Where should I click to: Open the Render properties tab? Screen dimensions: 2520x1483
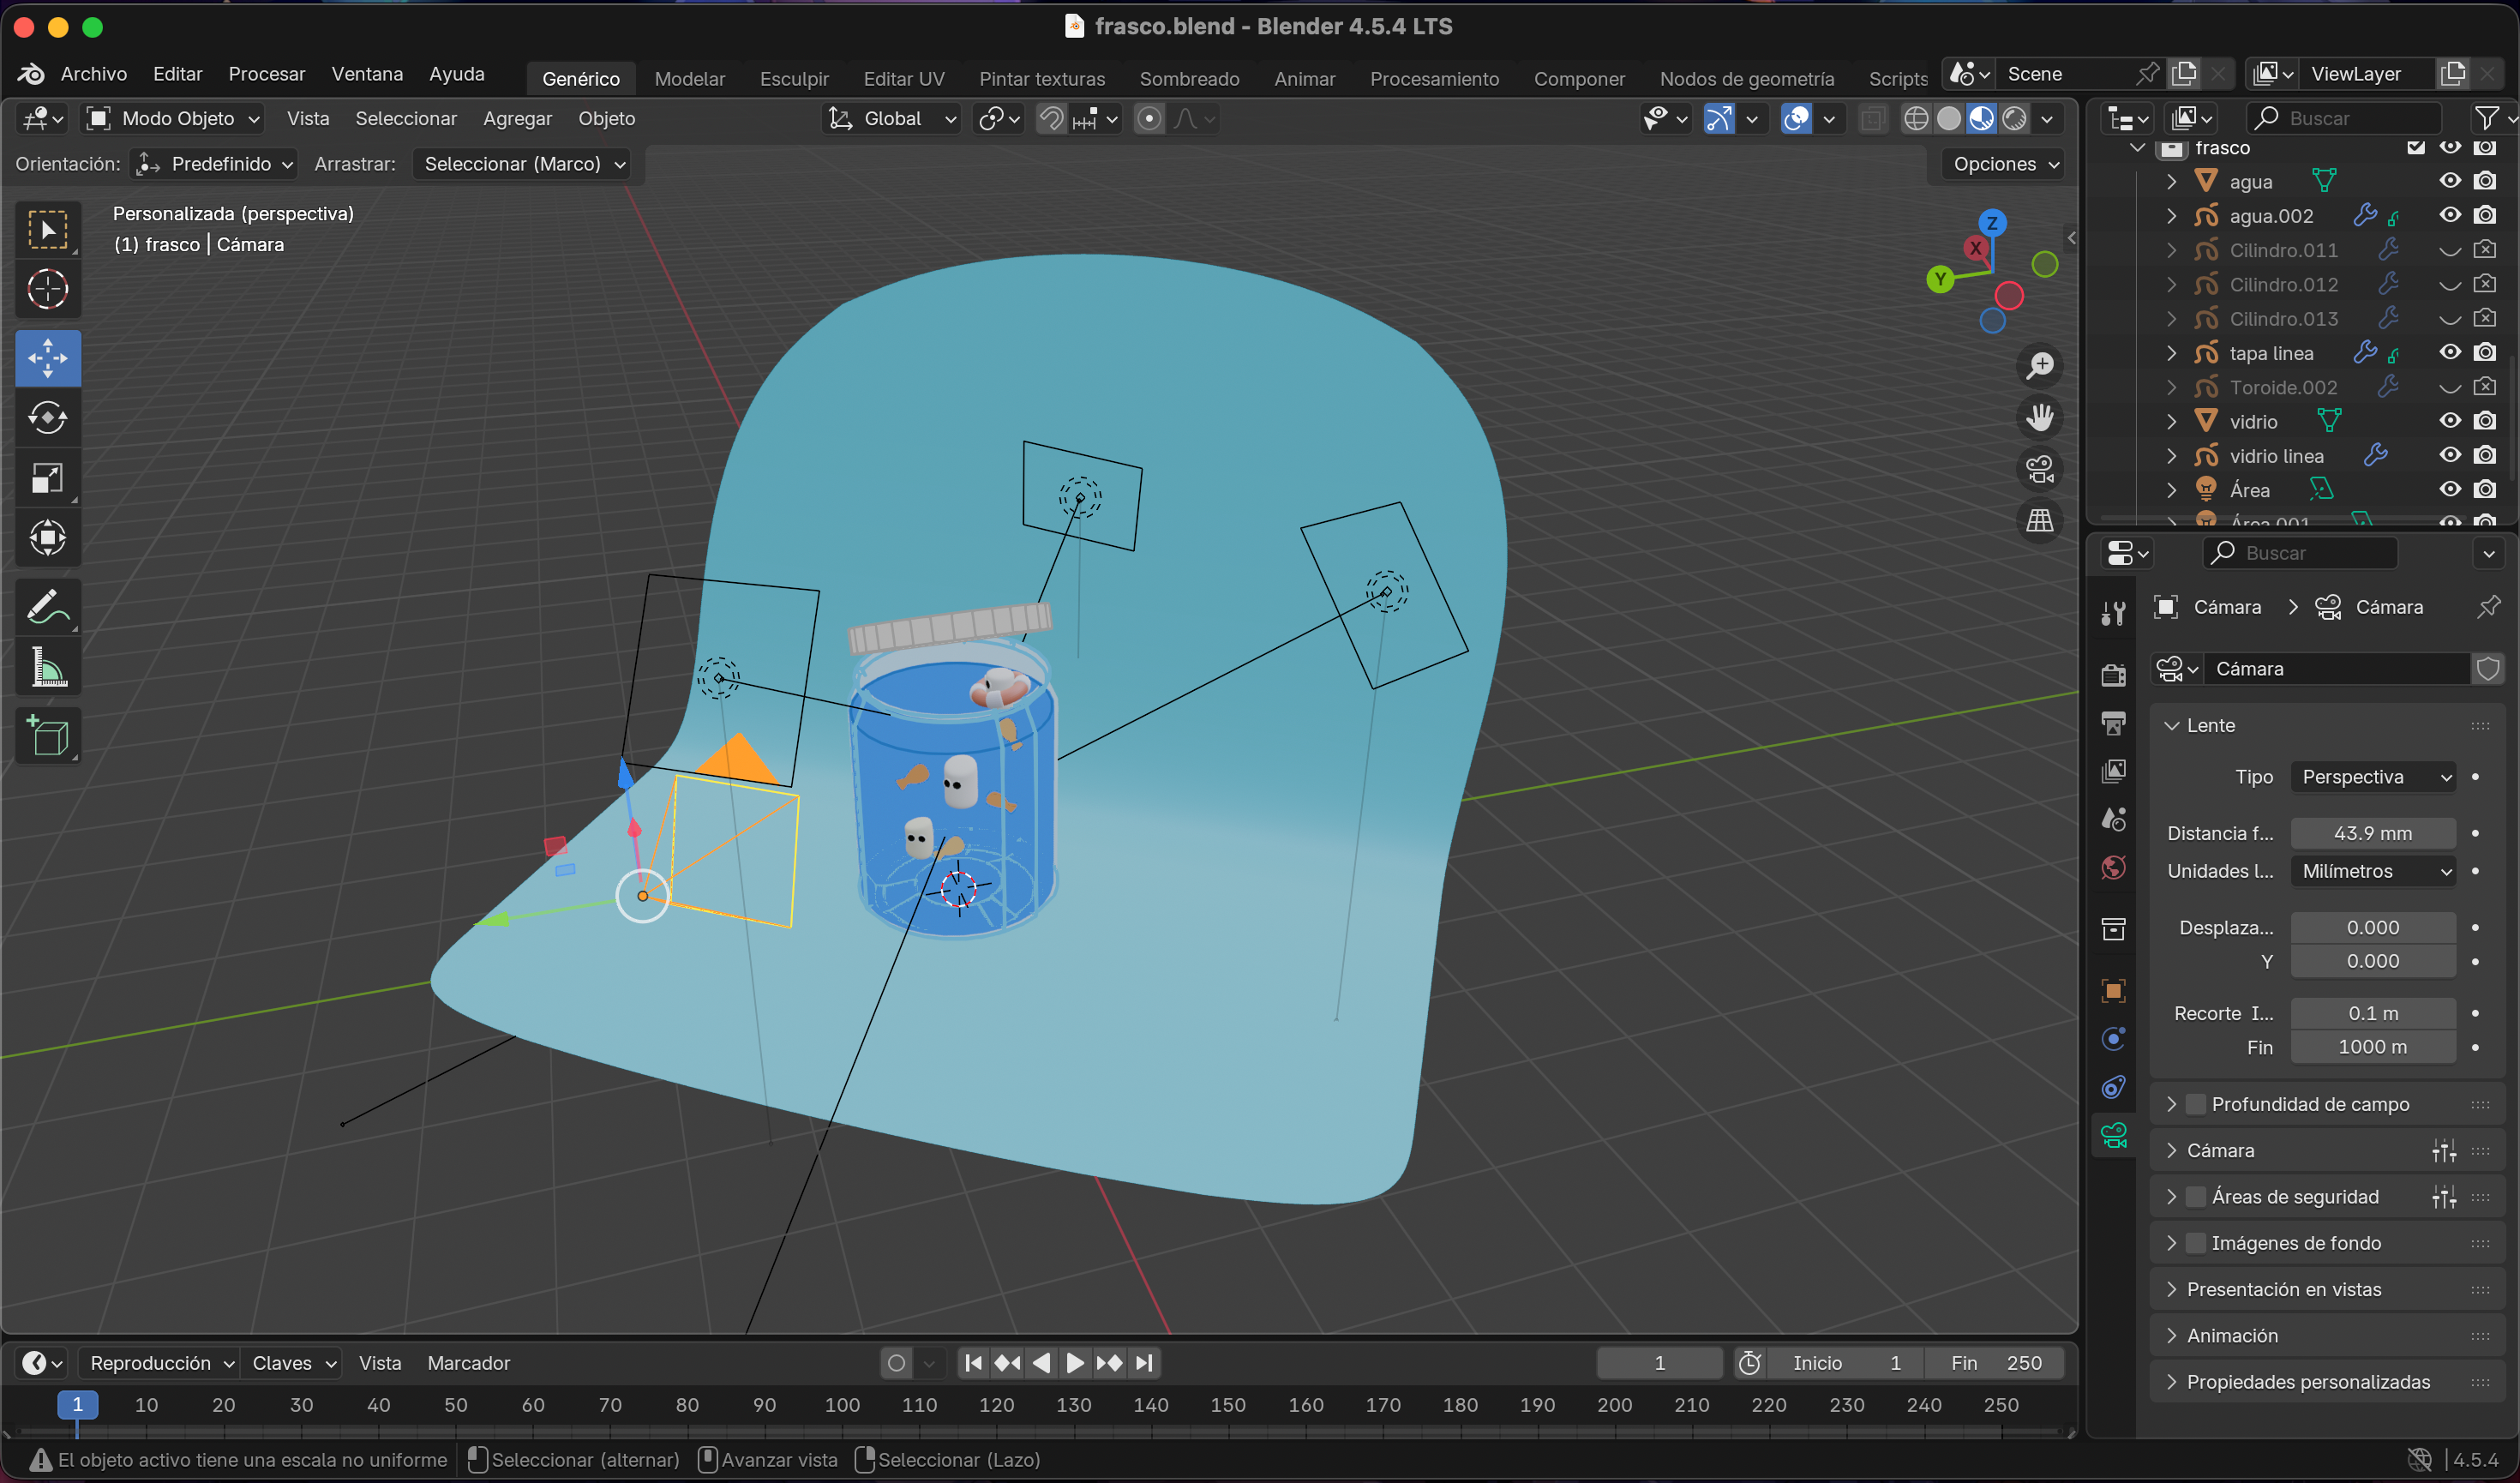pos(2113,675)
